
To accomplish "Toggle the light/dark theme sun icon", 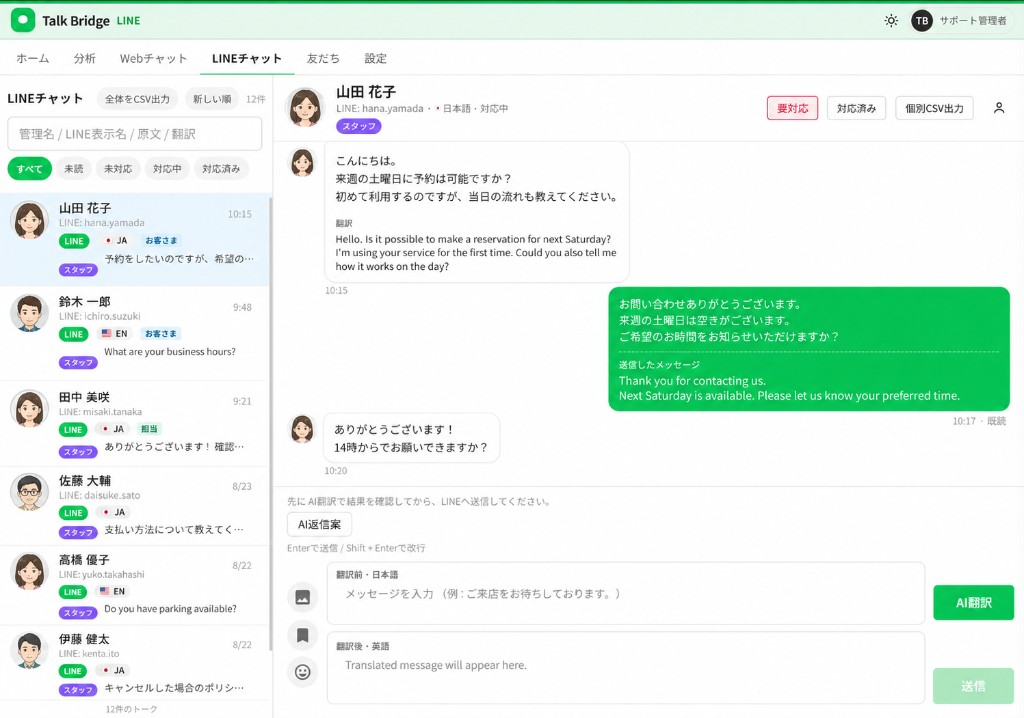I will coord(891,21).
